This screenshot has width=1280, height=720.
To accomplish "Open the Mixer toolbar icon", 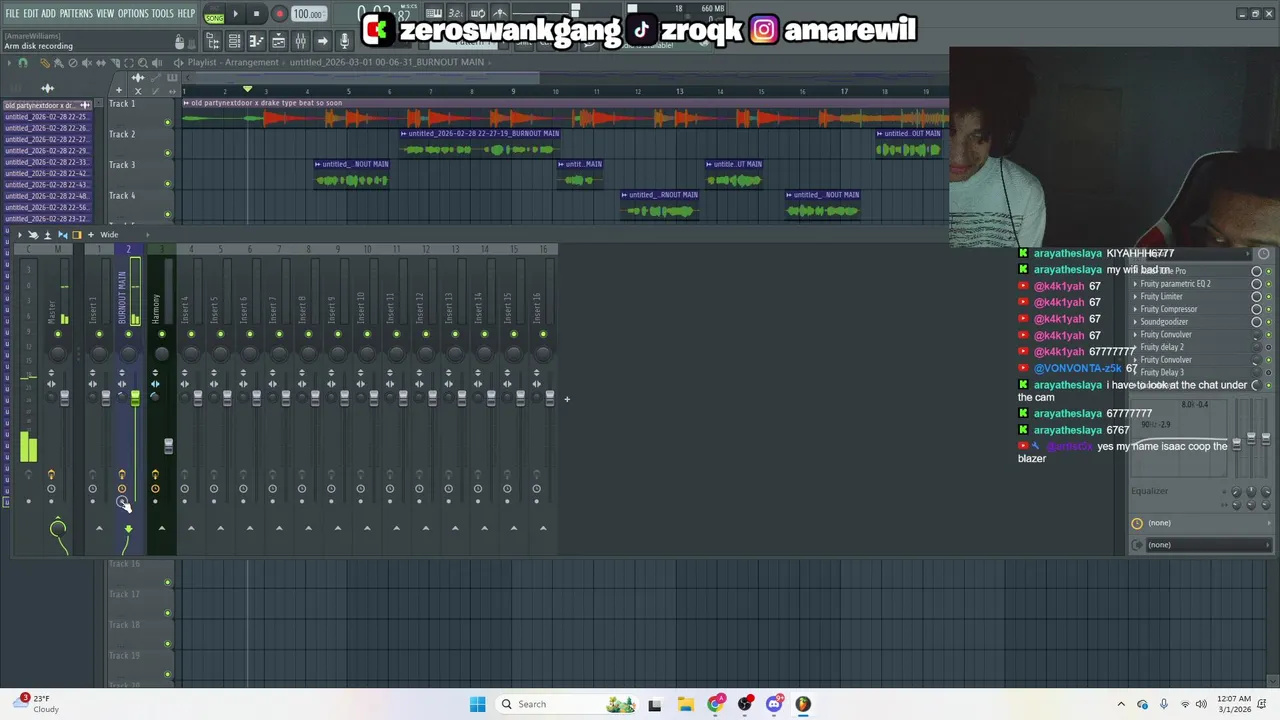I will (x=300, y=41).
